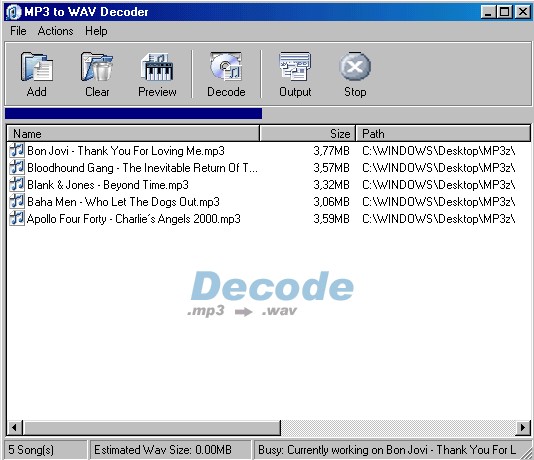Click the horizontal scrollbar left arrow
The width and height of the screenshot is (534, 460).
(x=14, y=427)
